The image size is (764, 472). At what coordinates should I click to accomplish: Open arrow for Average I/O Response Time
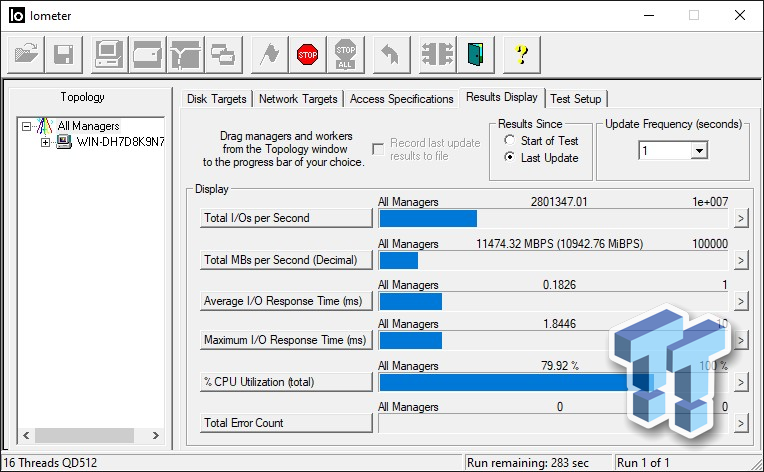point(741,302)
